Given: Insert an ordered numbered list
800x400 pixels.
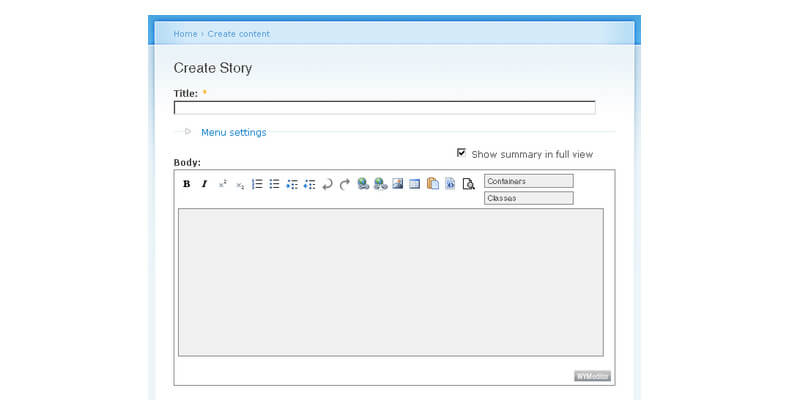Looking at the screenshot, I should click(x=257, y=184).
